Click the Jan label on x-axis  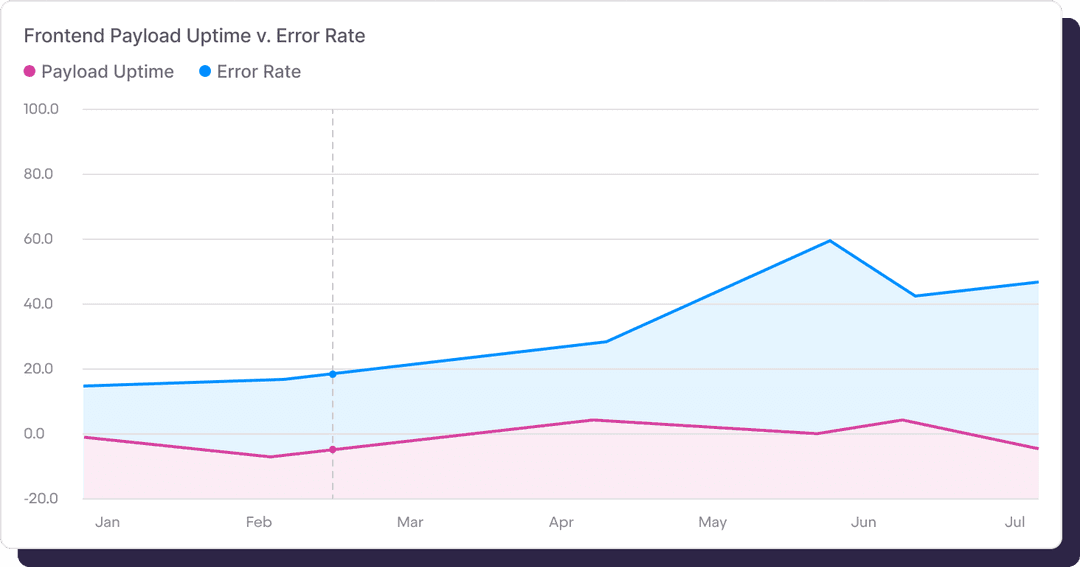[x=107, y=522]
